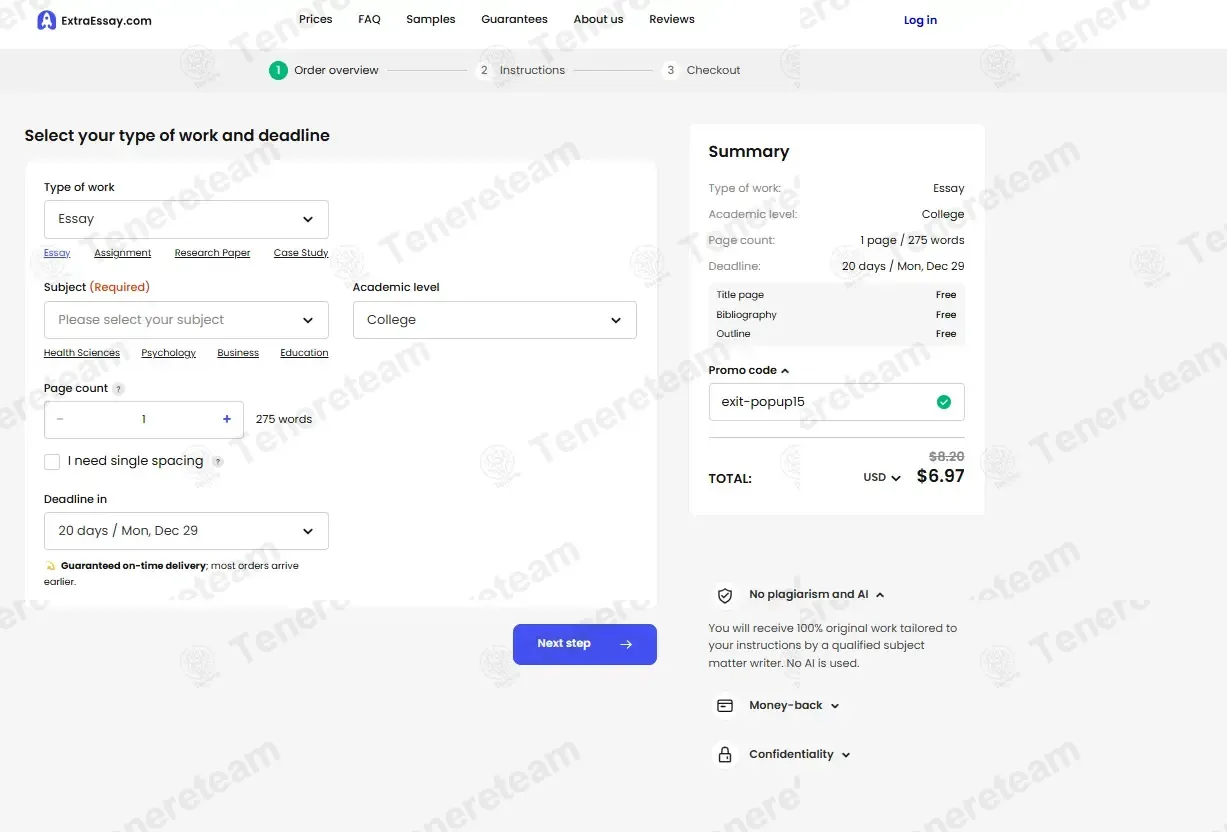Click the Log in link
This screenshot has height=832, width=1227.
[920, 20]
